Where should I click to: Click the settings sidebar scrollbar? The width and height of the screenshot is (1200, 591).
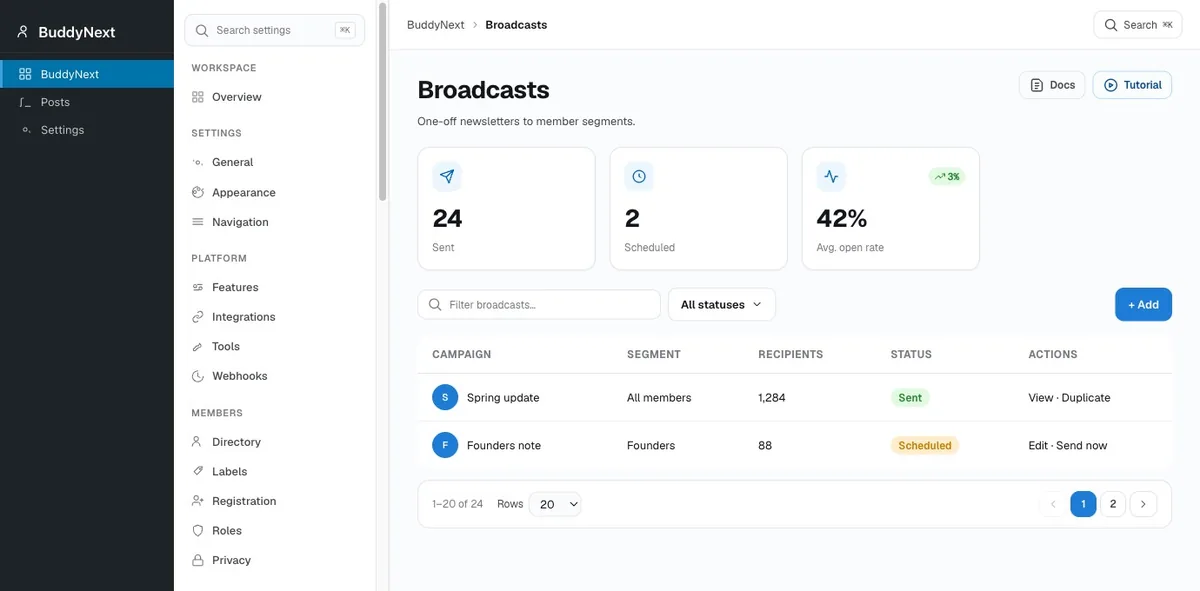(x=382, y=102)
